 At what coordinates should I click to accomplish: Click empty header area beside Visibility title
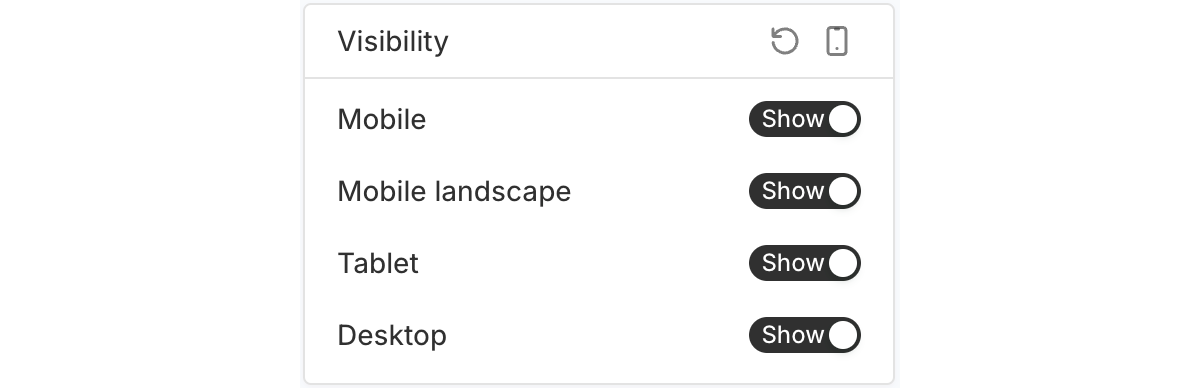tap(610, 42)
